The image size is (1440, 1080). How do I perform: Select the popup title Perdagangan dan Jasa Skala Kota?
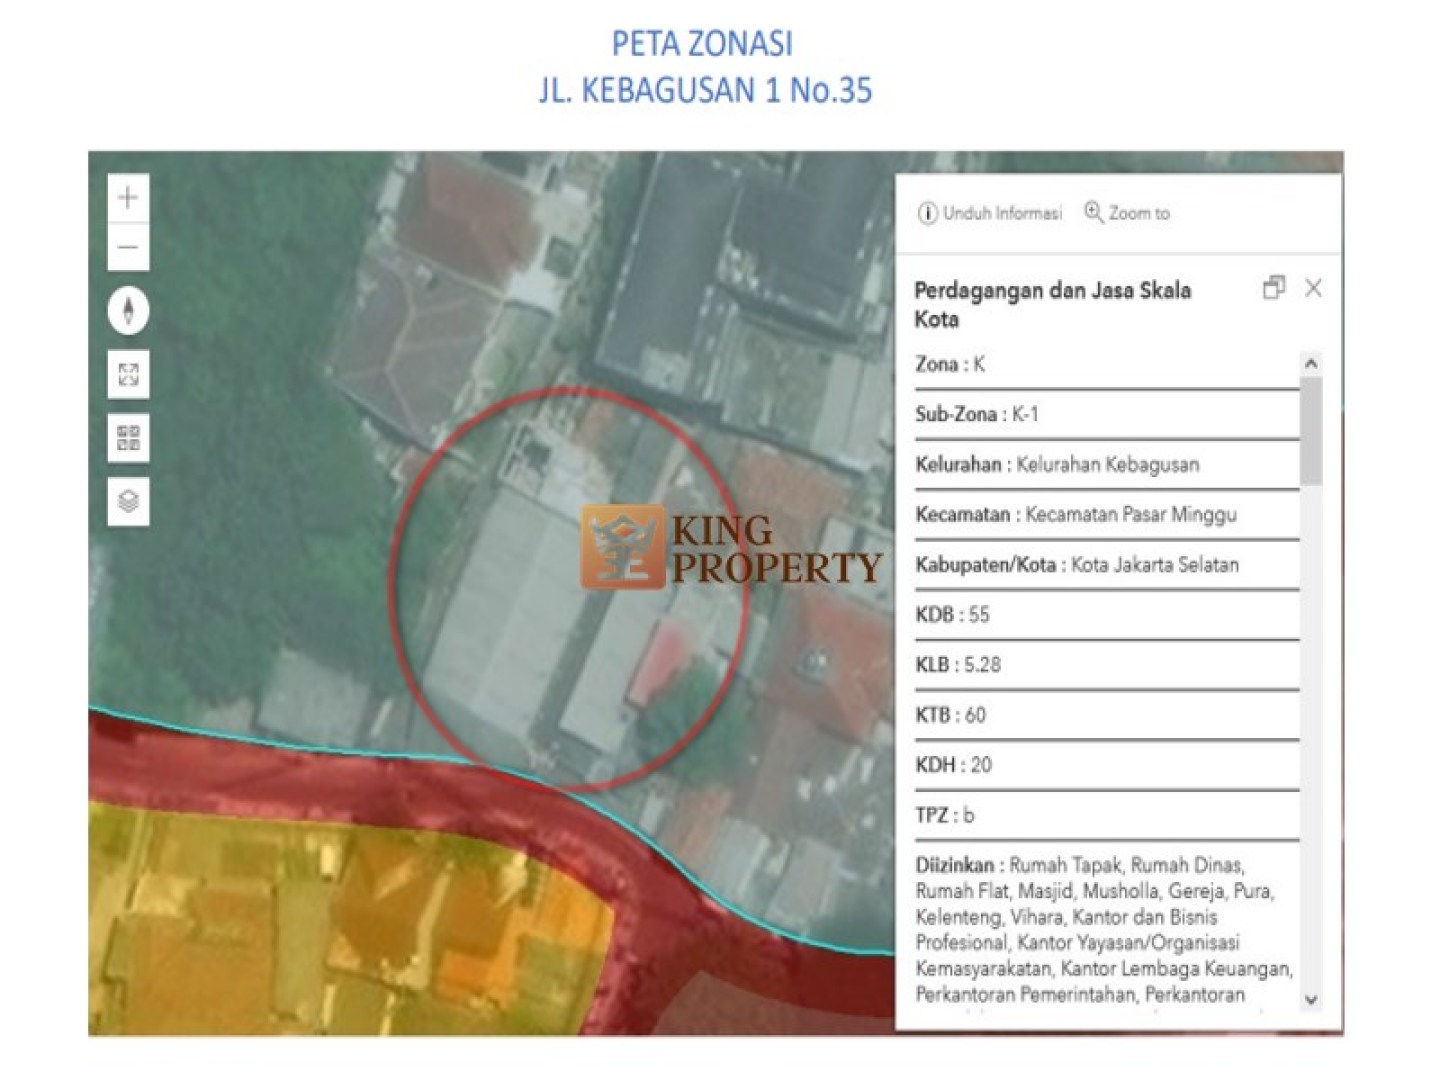point(1052,305)
